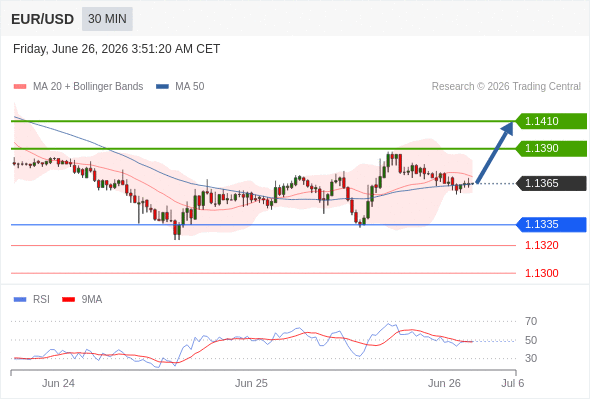Click the Jun 25 date axis label
Viewport: 590px width, 400px height.
pyautogui.click(x=251, y=383)
